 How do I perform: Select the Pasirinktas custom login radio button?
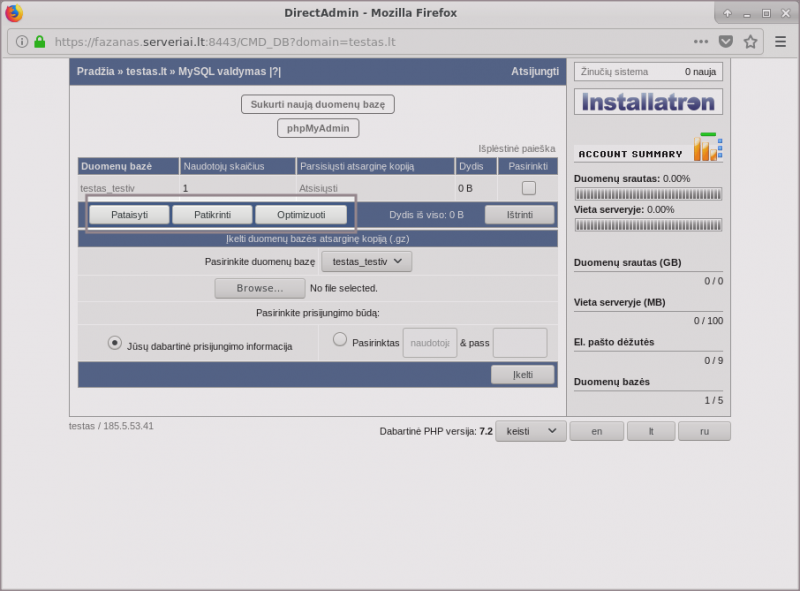click(x=340, y=340)
